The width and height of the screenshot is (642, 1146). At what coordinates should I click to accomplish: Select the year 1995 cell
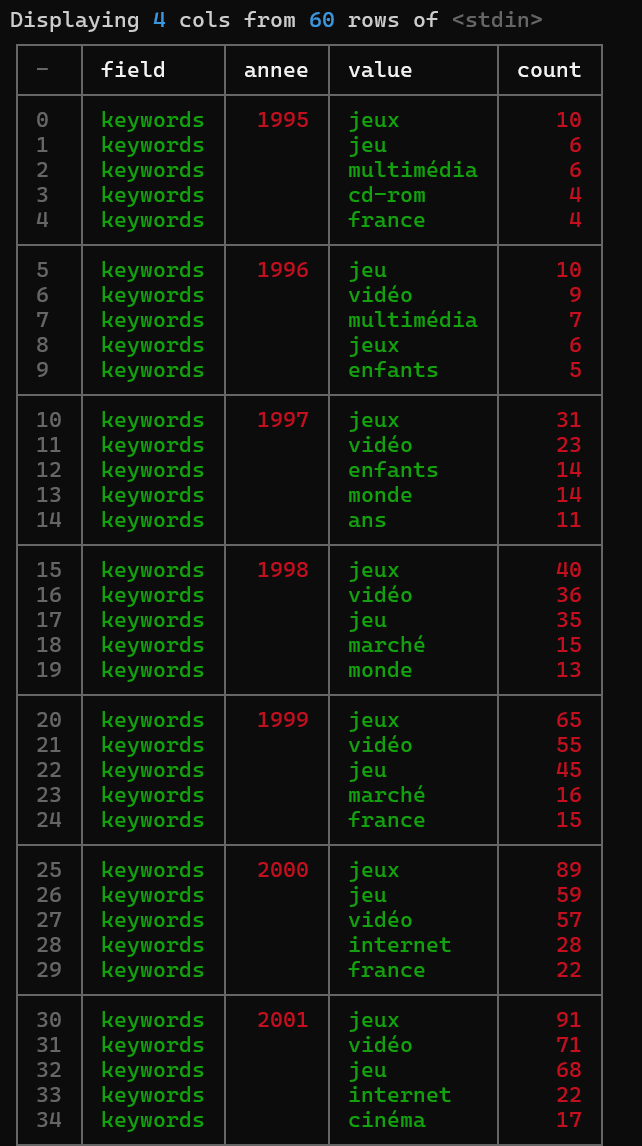point(283,120)
